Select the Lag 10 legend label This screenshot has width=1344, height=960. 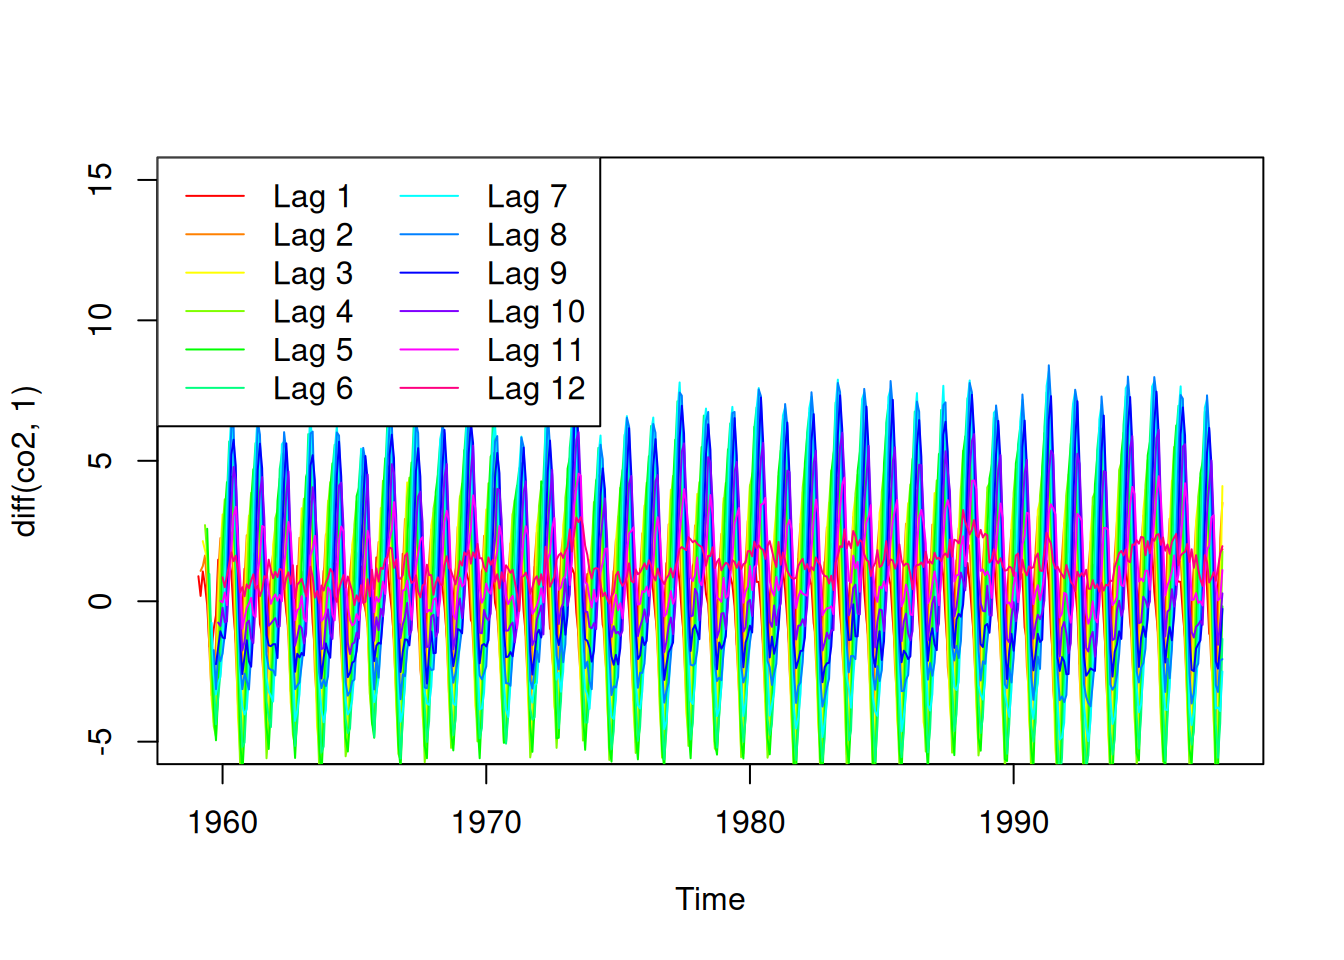[x=536, y=312]
